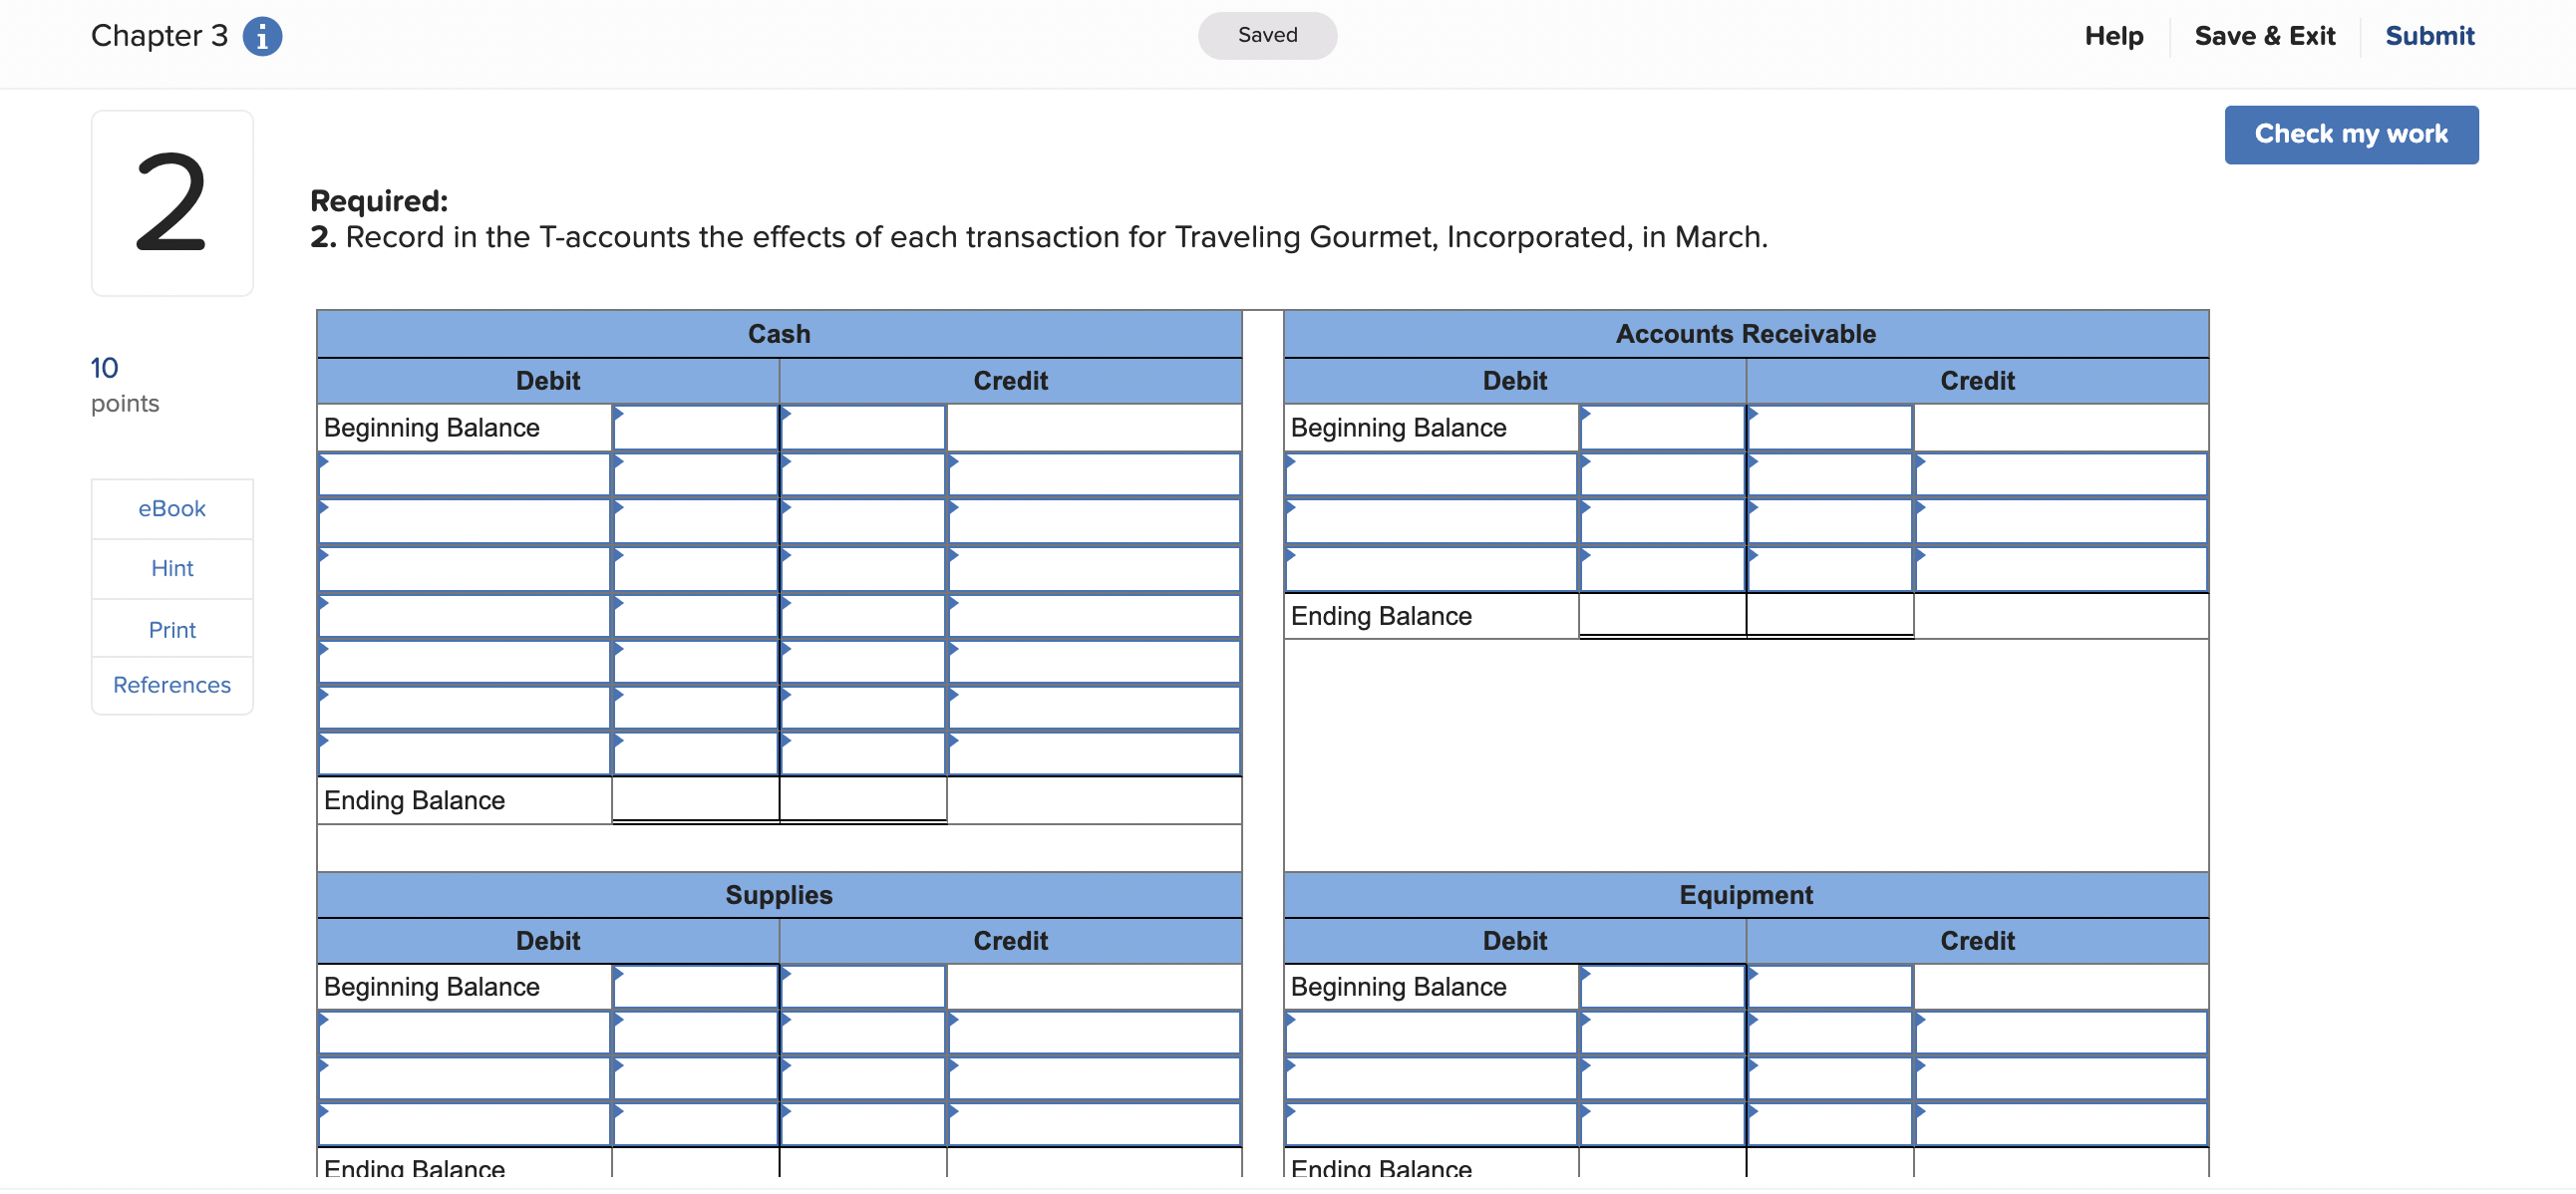Open first Accounts Receivable debit description dropdown
Screen dimensions: 2576x1194
point(1430,475)
